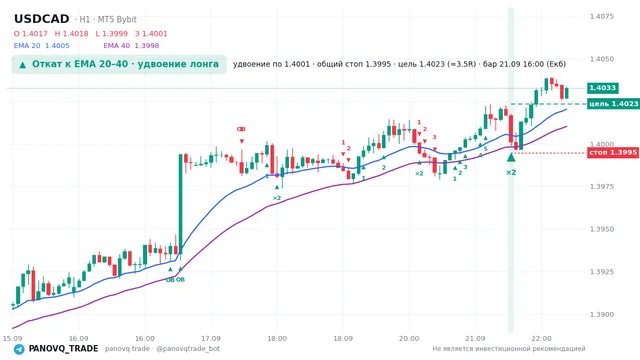Click the tall green breakout candle
This screenshot has width=640, height=360.
pos(180,204)
